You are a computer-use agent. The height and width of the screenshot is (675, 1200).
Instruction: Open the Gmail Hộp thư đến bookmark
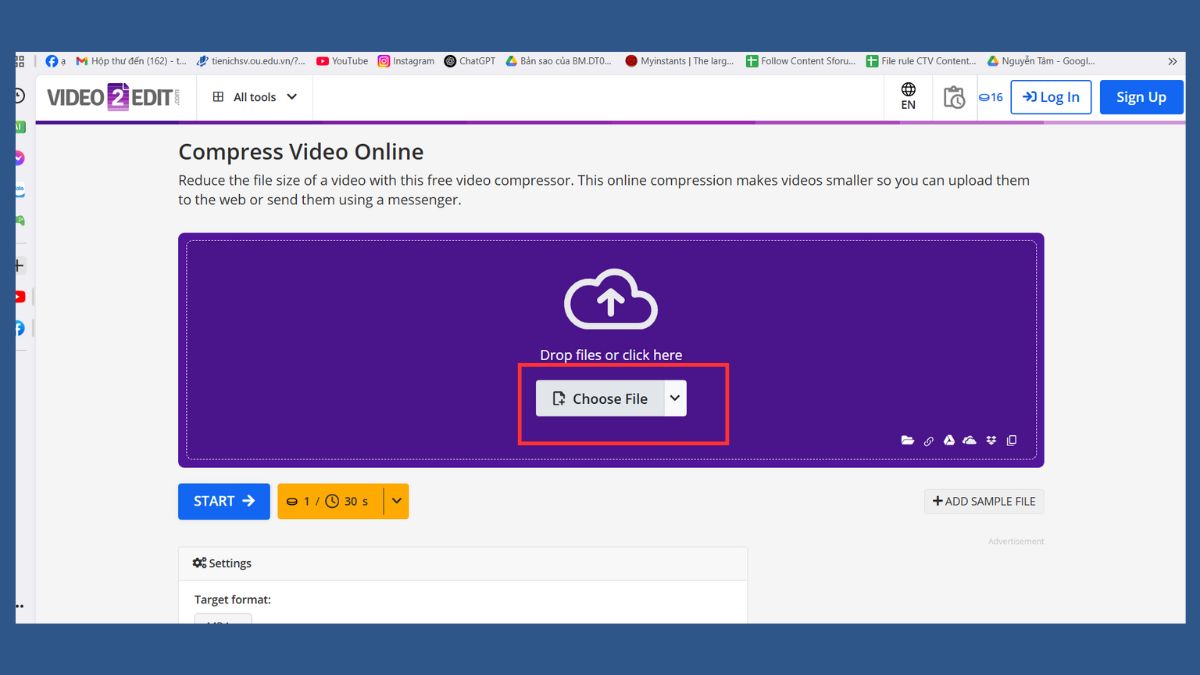click(x=132, y=61)
